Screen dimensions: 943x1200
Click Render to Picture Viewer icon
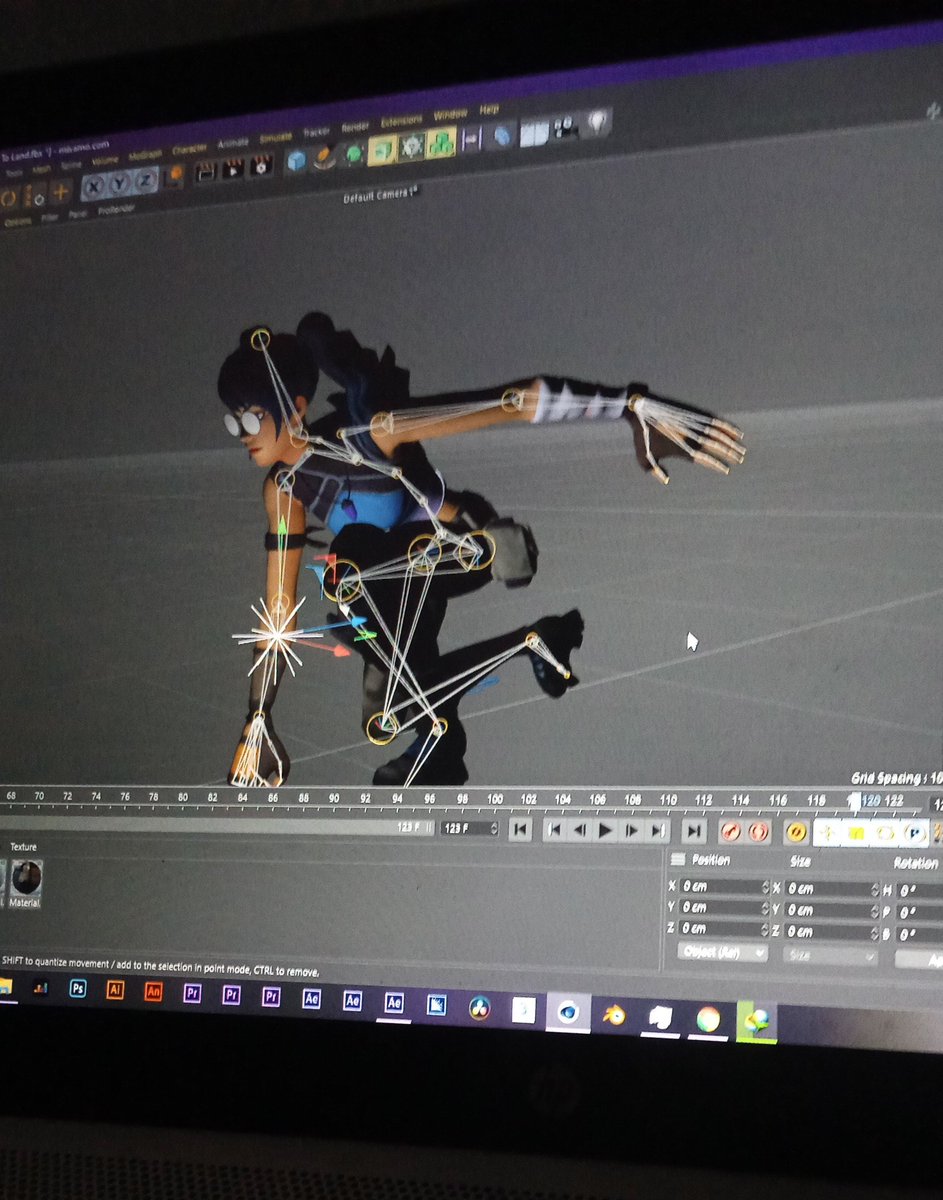click(x=233, y=168)
